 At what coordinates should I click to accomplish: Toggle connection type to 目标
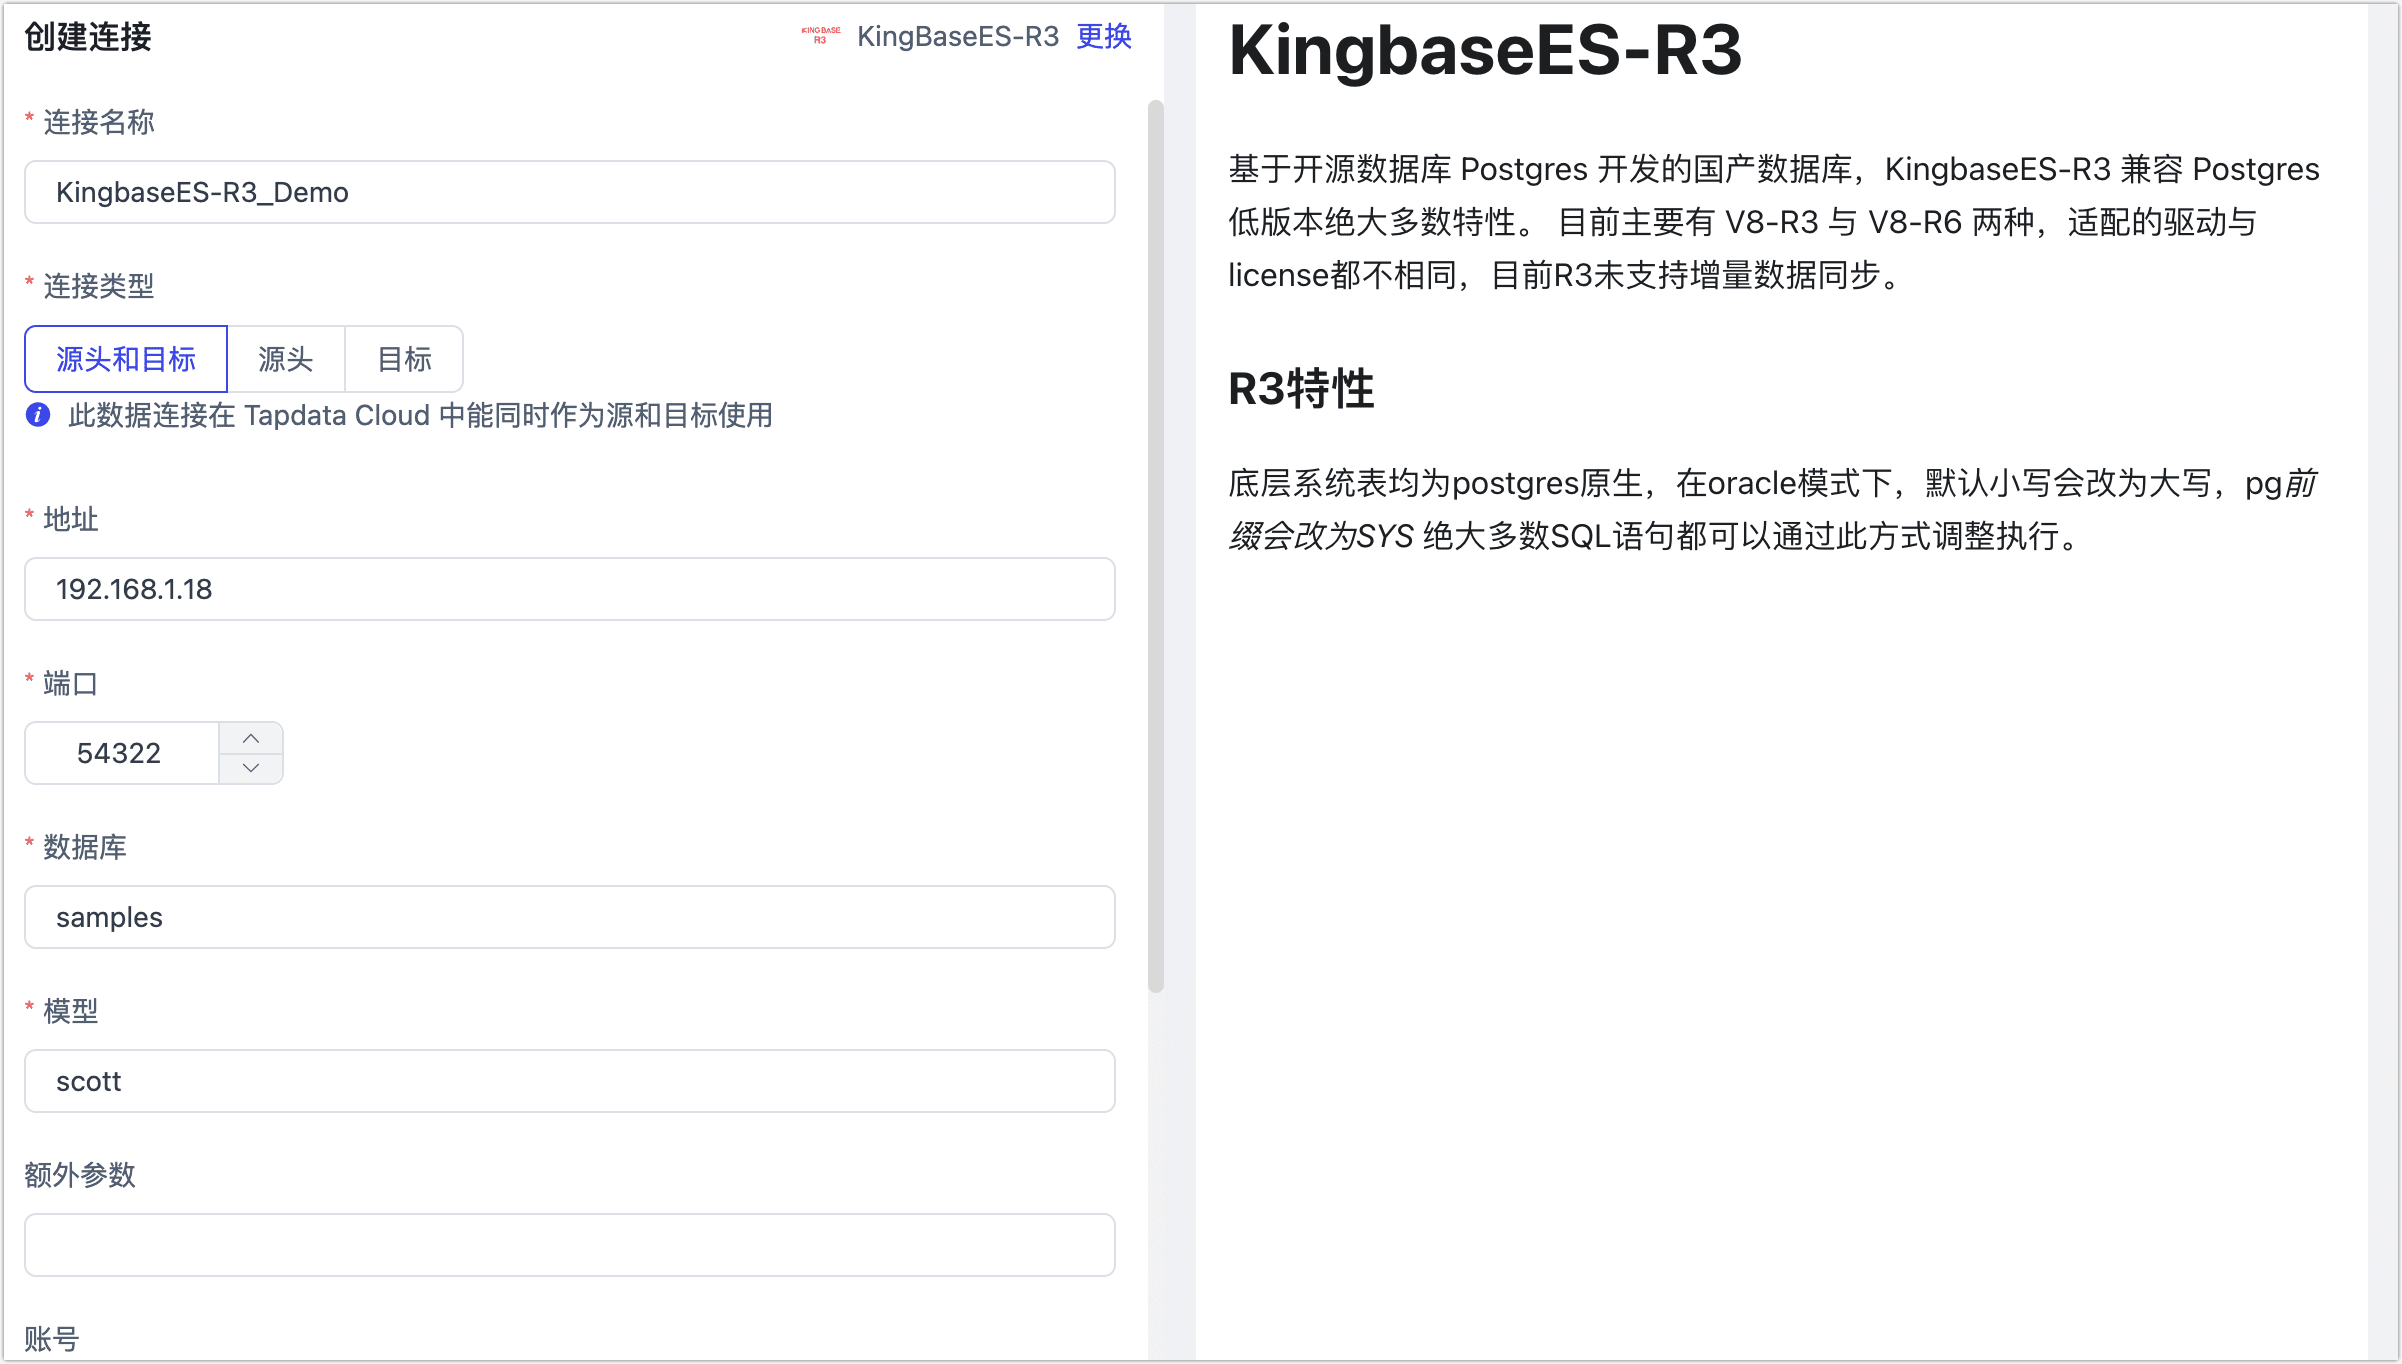point(403,356)
